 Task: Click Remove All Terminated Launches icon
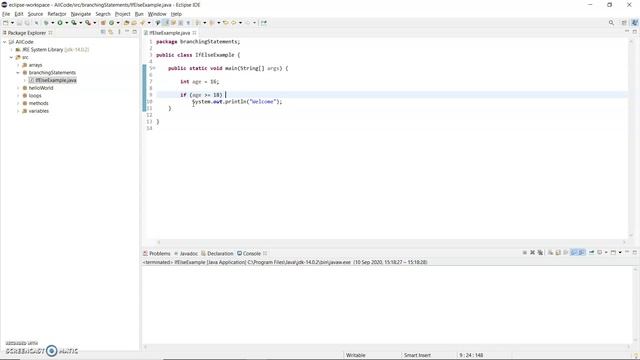[x=540, y=253]
